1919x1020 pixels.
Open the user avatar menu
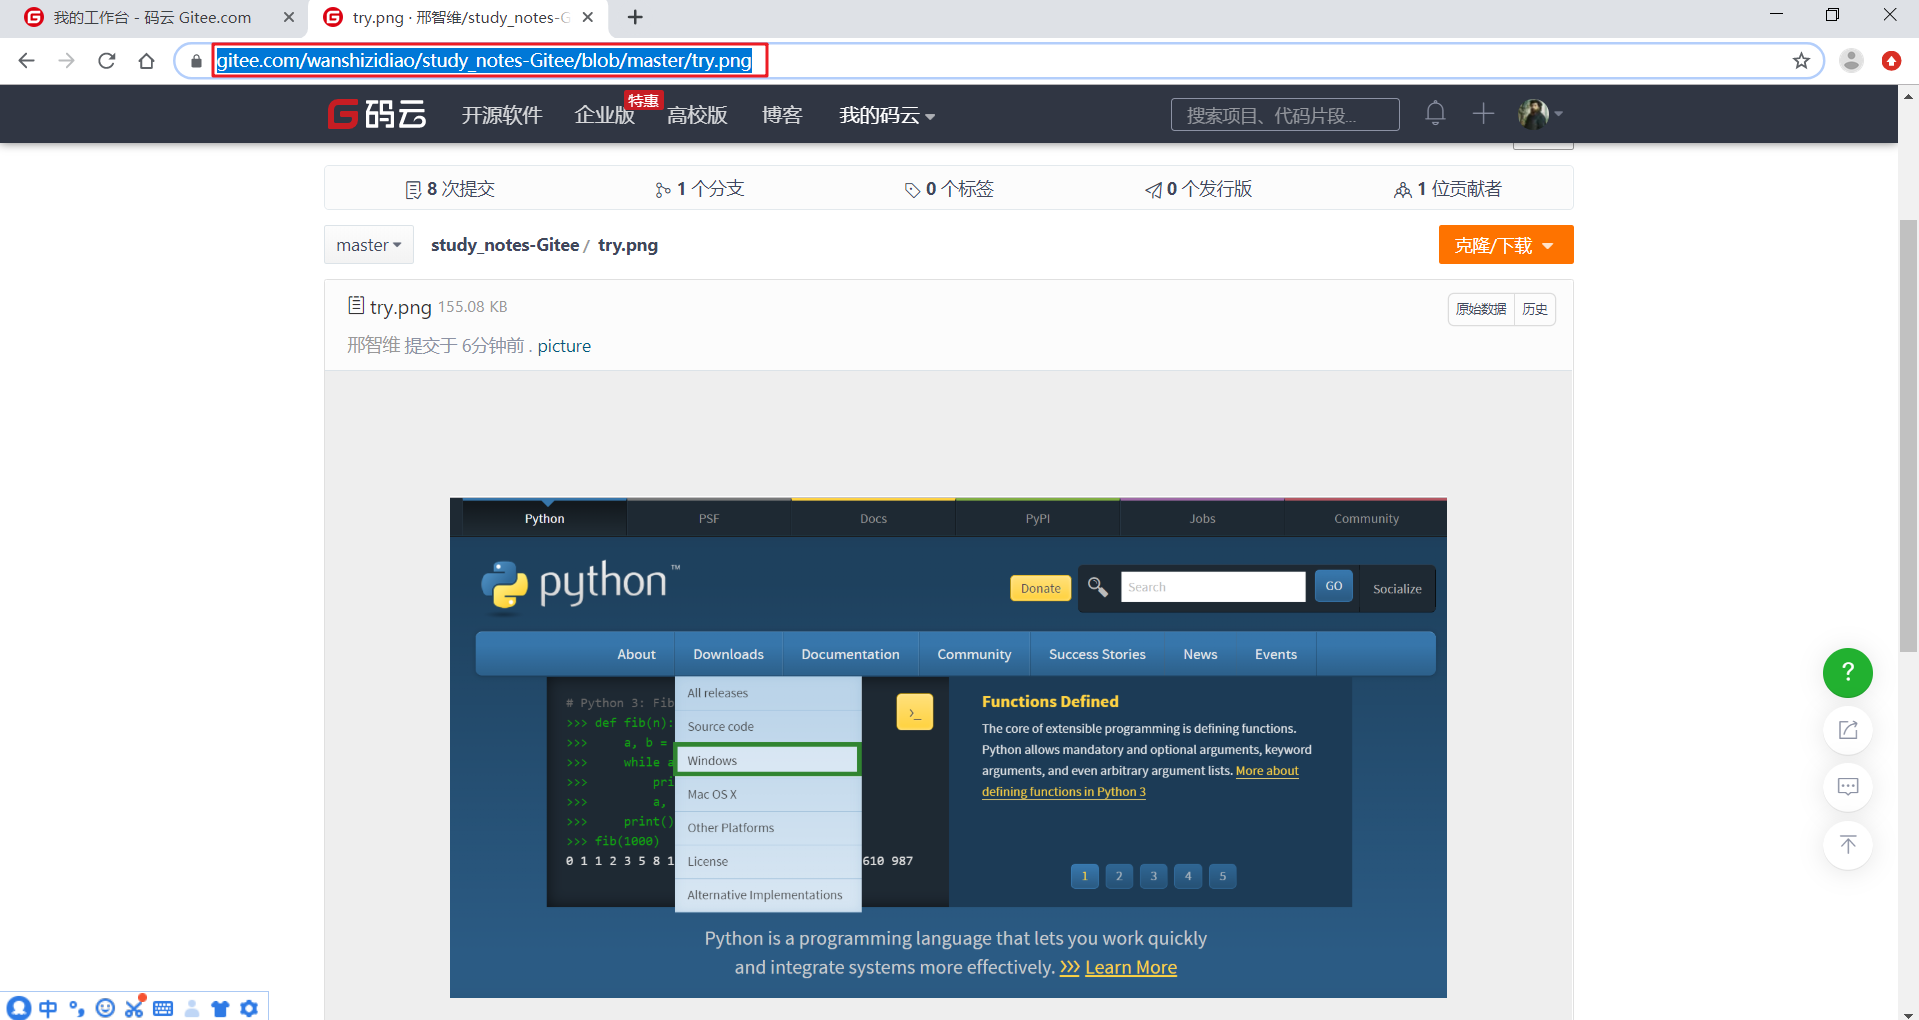(x=1540, y=113)
